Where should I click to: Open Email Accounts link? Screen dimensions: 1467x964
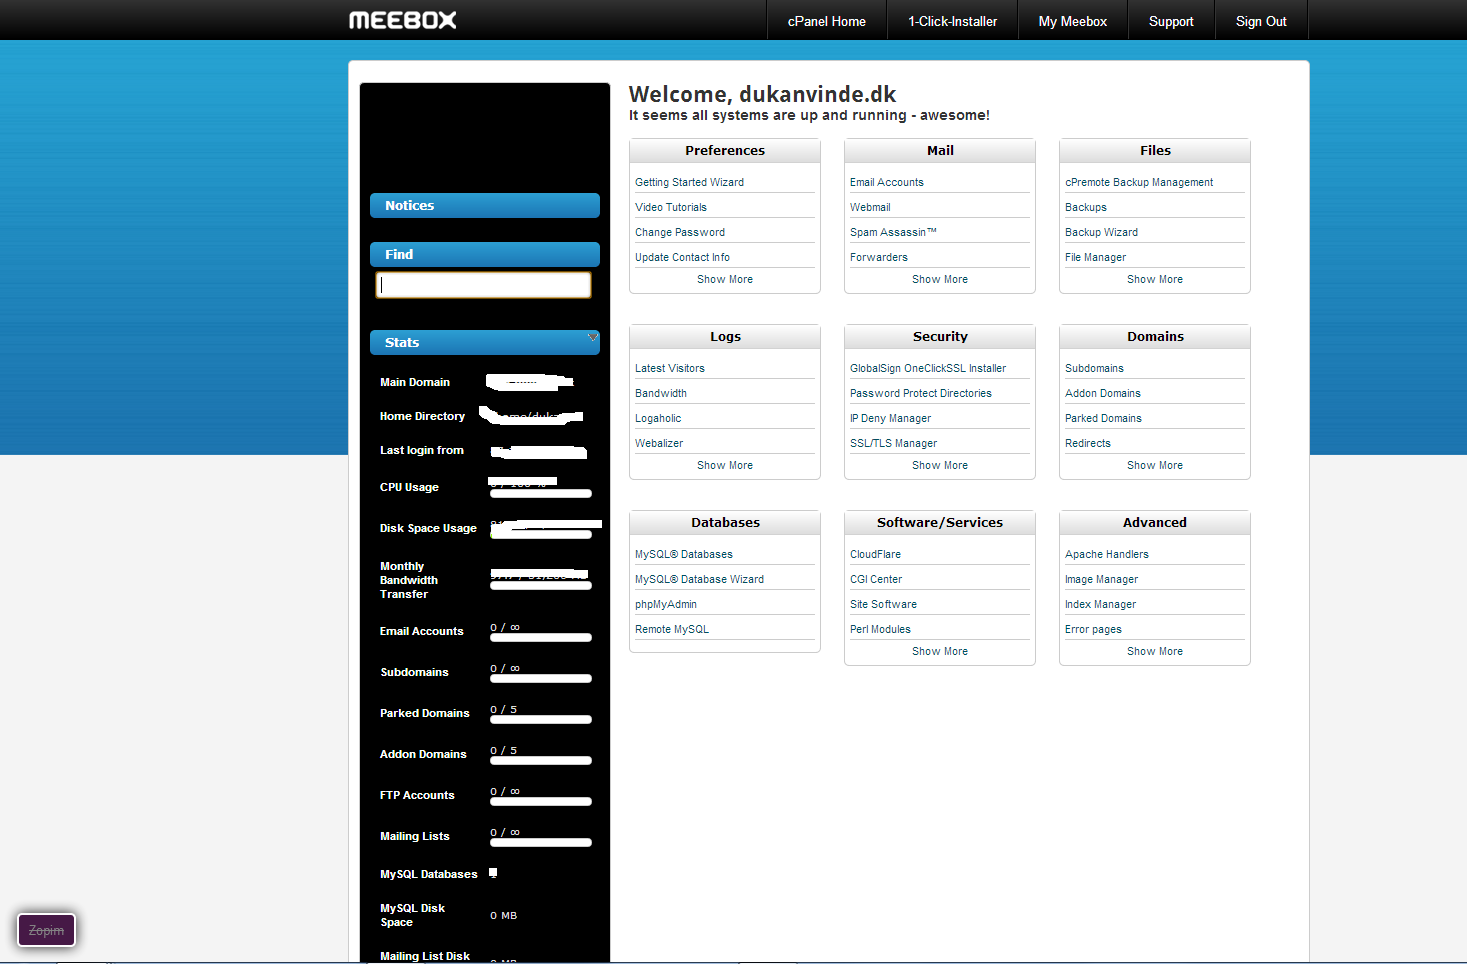tap(886, 182)
